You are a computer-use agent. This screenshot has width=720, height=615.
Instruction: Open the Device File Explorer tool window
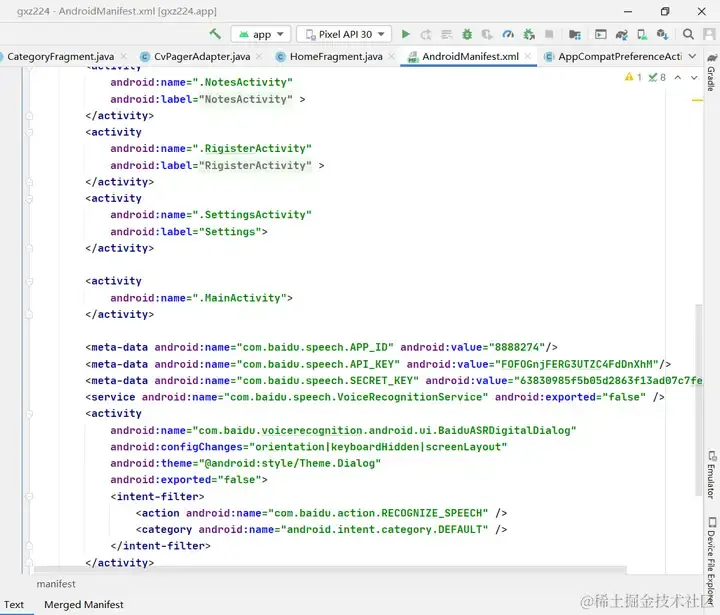[x=711, y=563]
